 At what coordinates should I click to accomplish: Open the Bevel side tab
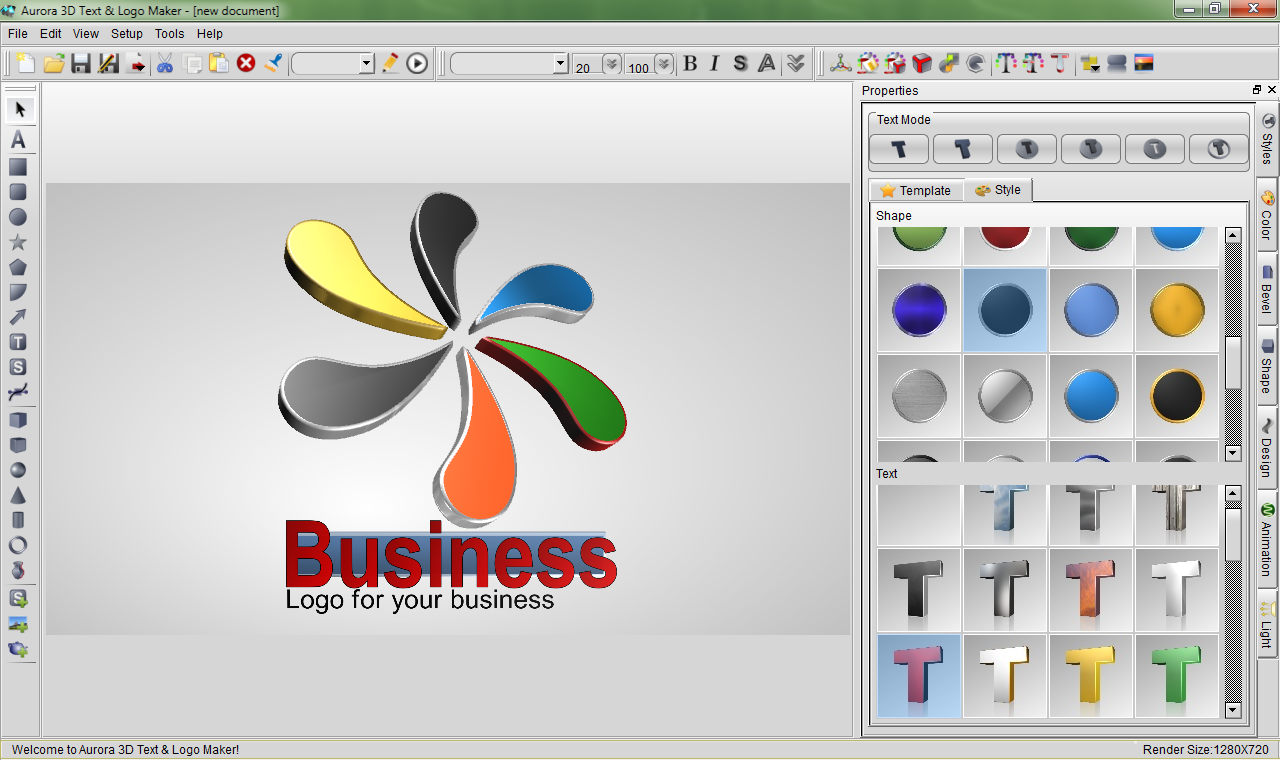click(x=1267, y=290)
